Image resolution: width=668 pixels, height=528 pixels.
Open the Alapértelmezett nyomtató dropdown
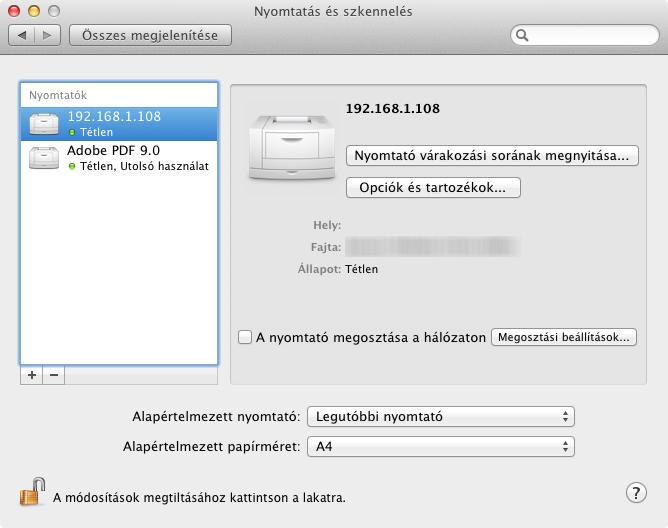coord(441,416)
